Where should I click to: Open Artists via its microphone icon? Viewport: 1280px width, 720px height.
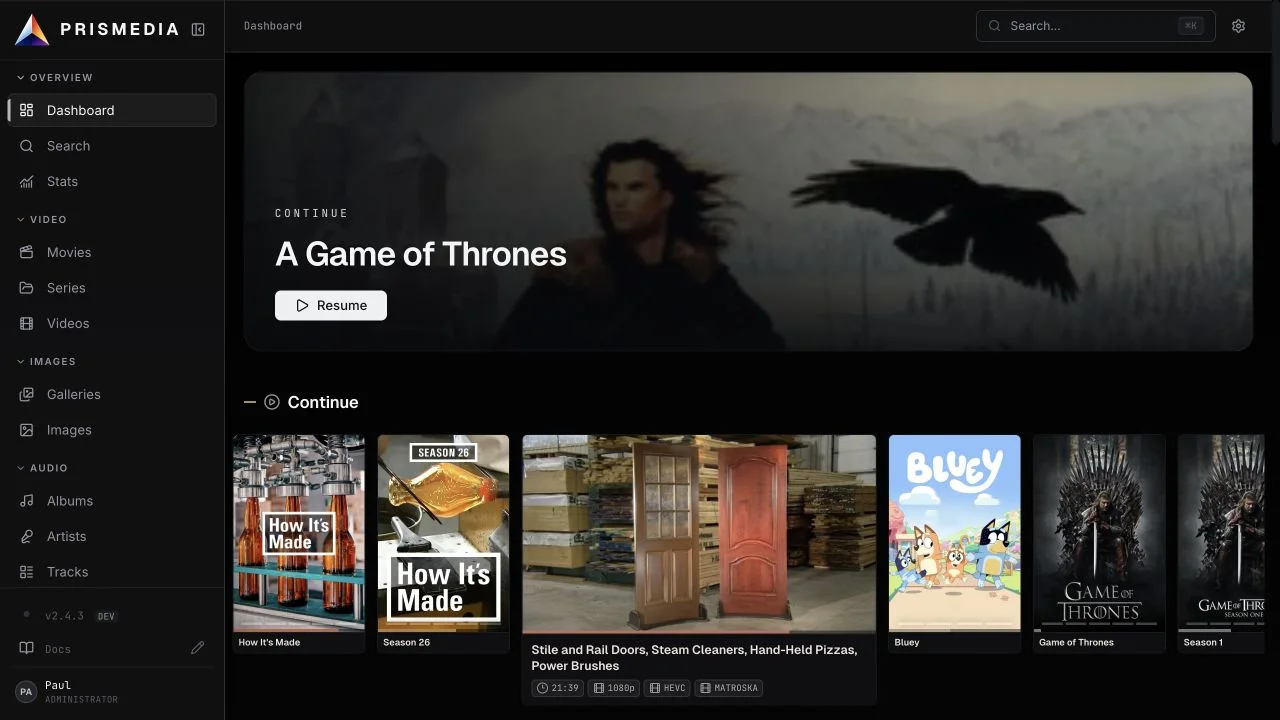pyautogui.click(x=27, y=537)
